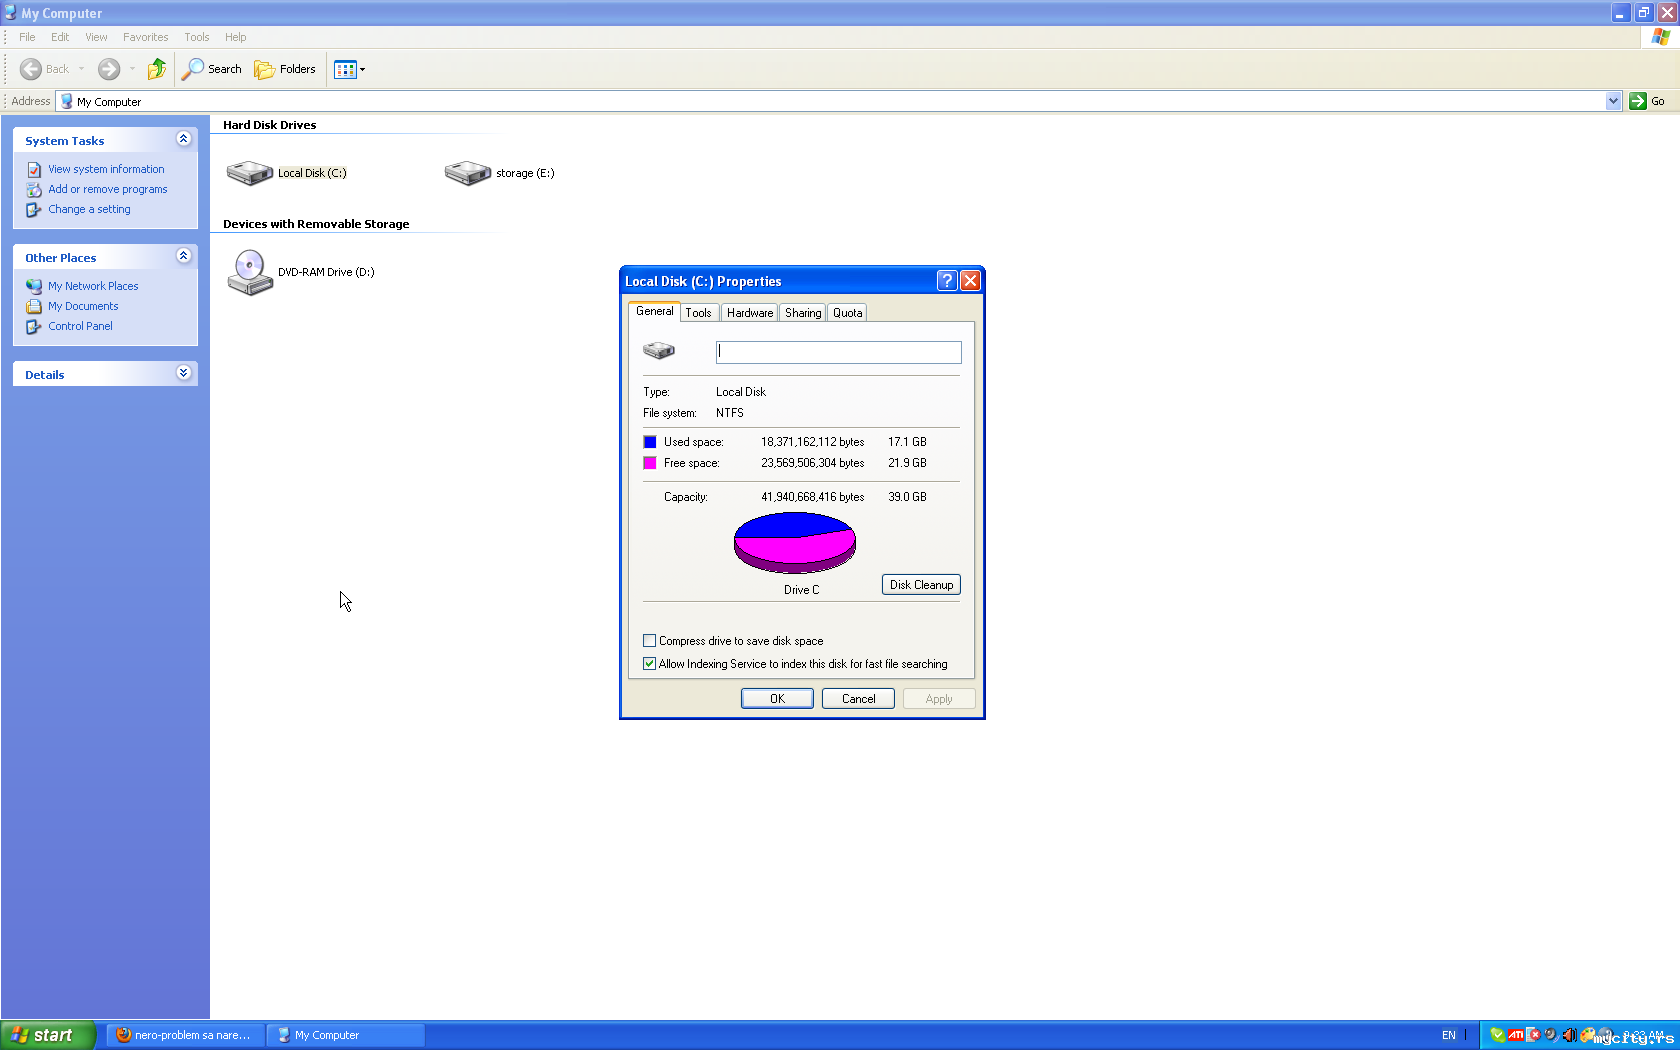Click the magenta Free space color swatch
Screen dimensions: 1680x1050
[x=650, y=463]
